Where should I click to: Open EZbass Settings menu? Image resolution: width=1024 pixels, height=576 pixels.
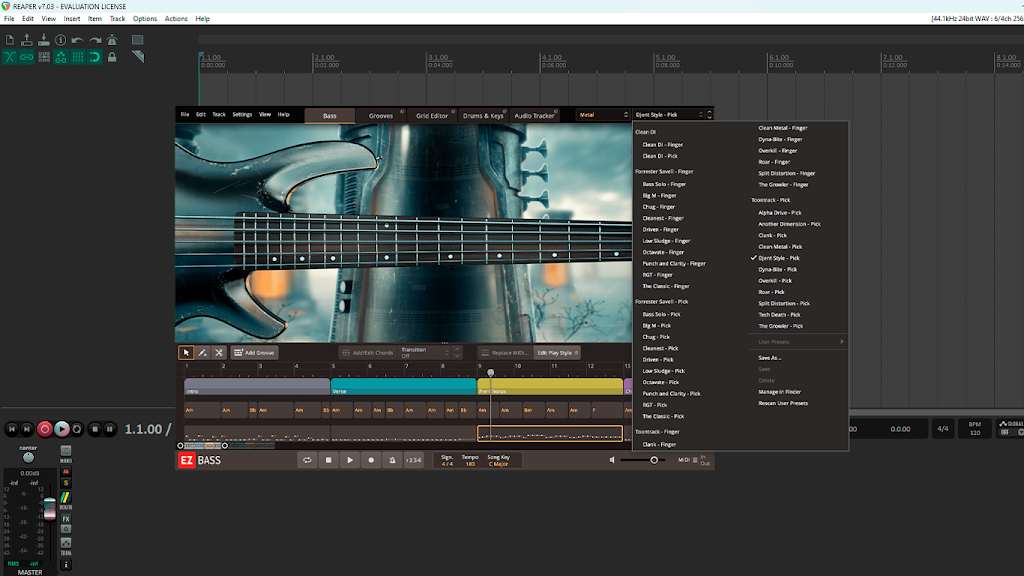pyautogui.click(x=242, y=115)
